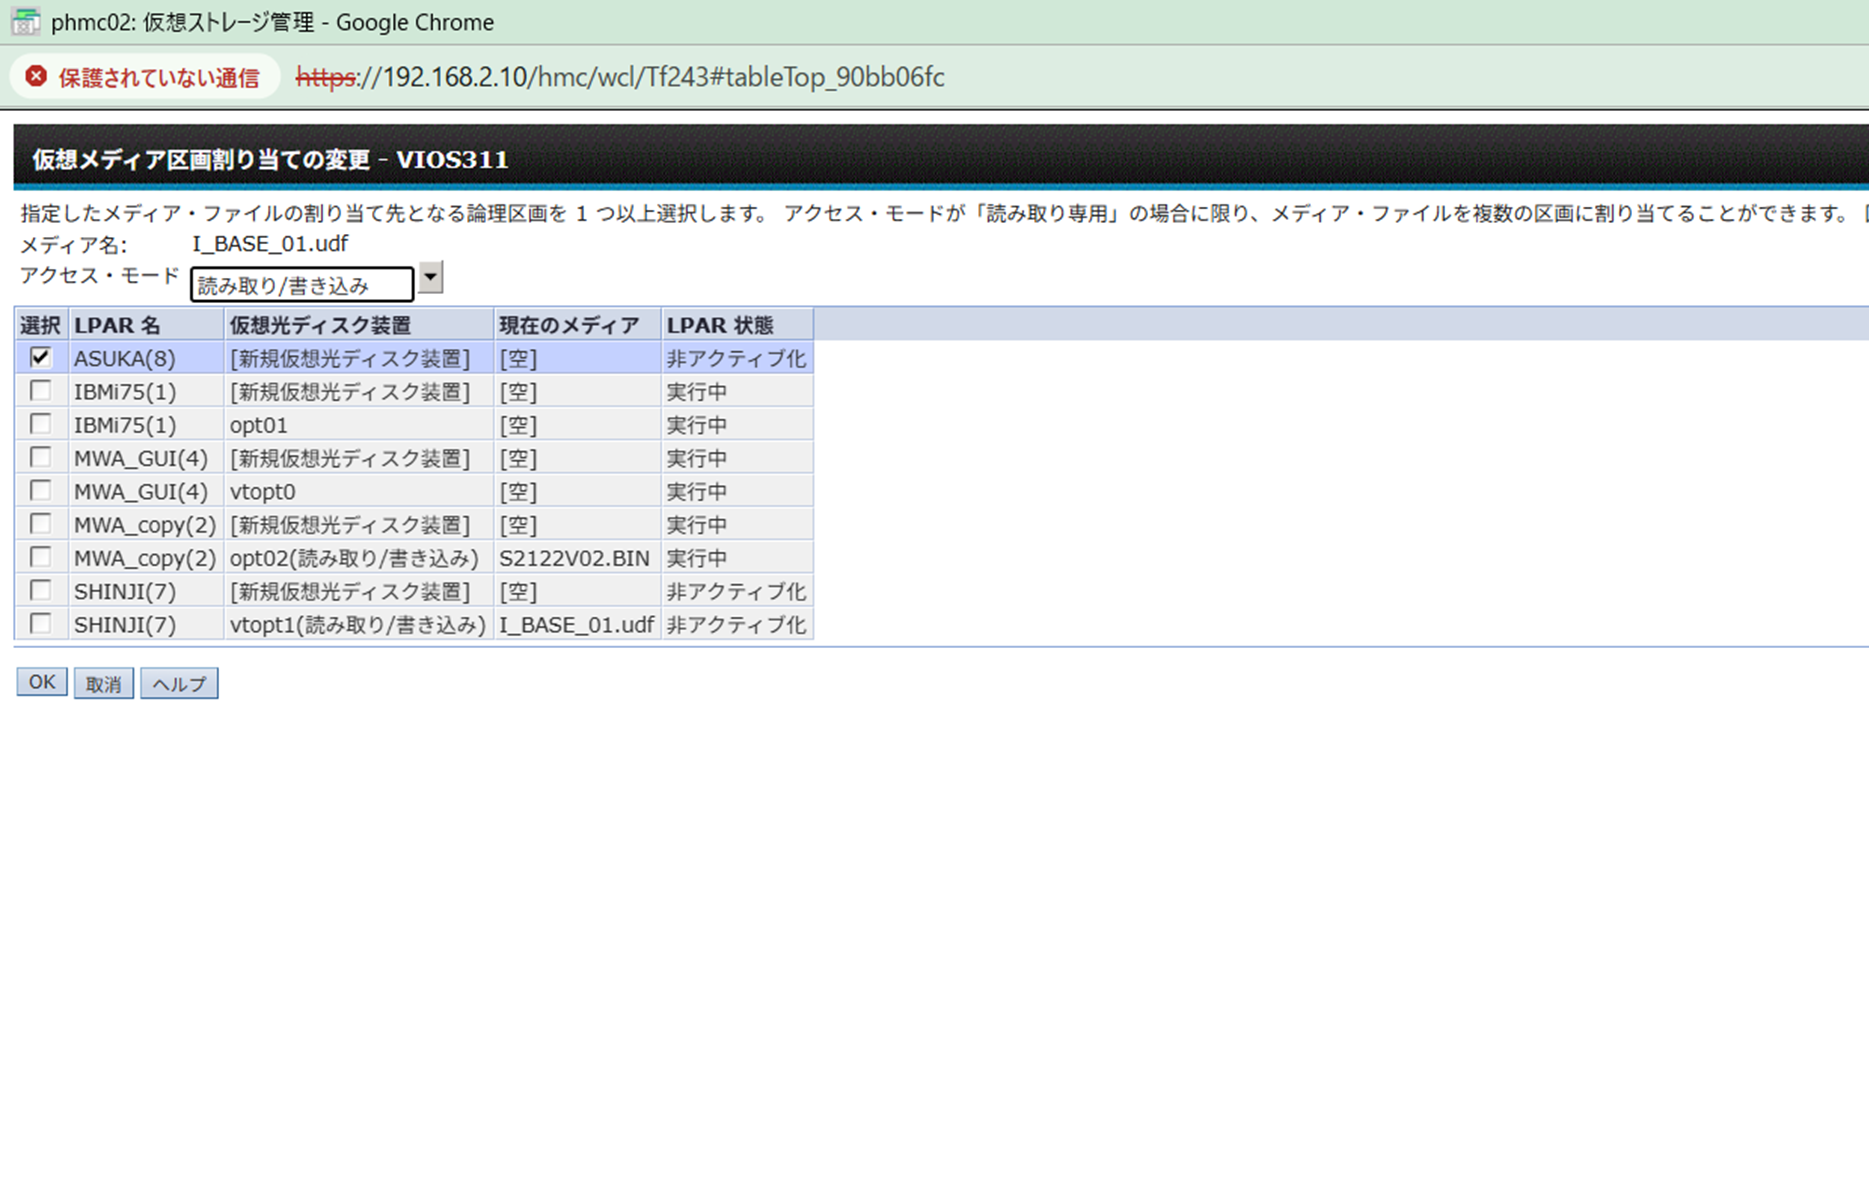The height and width of the screenshot is (1191, 1869).
Task: Open the access mode dropdown arrow
Action: 430,277
